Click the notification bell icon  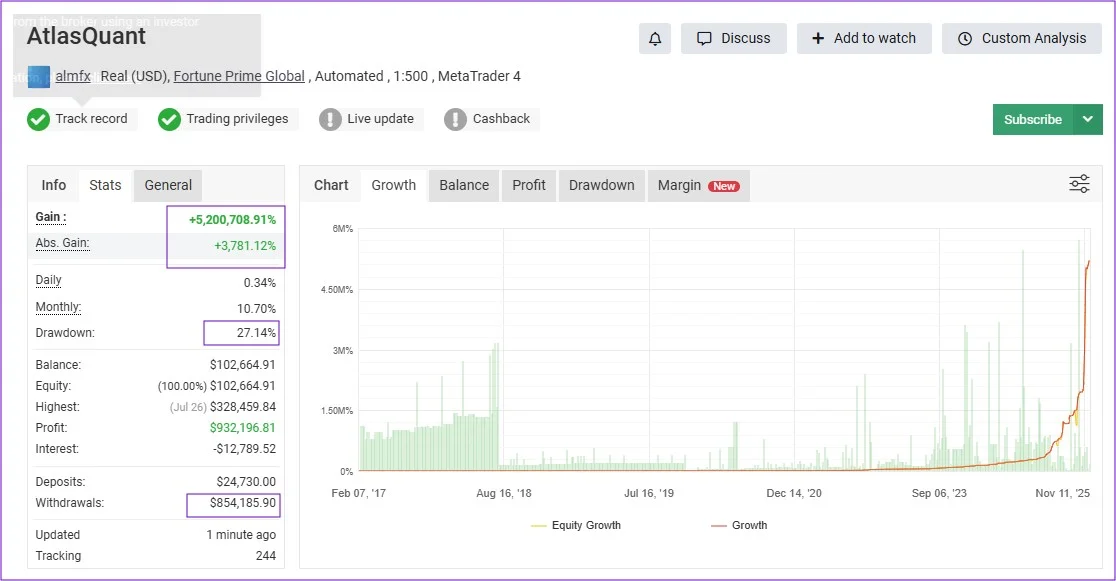[x=655, y=39]
